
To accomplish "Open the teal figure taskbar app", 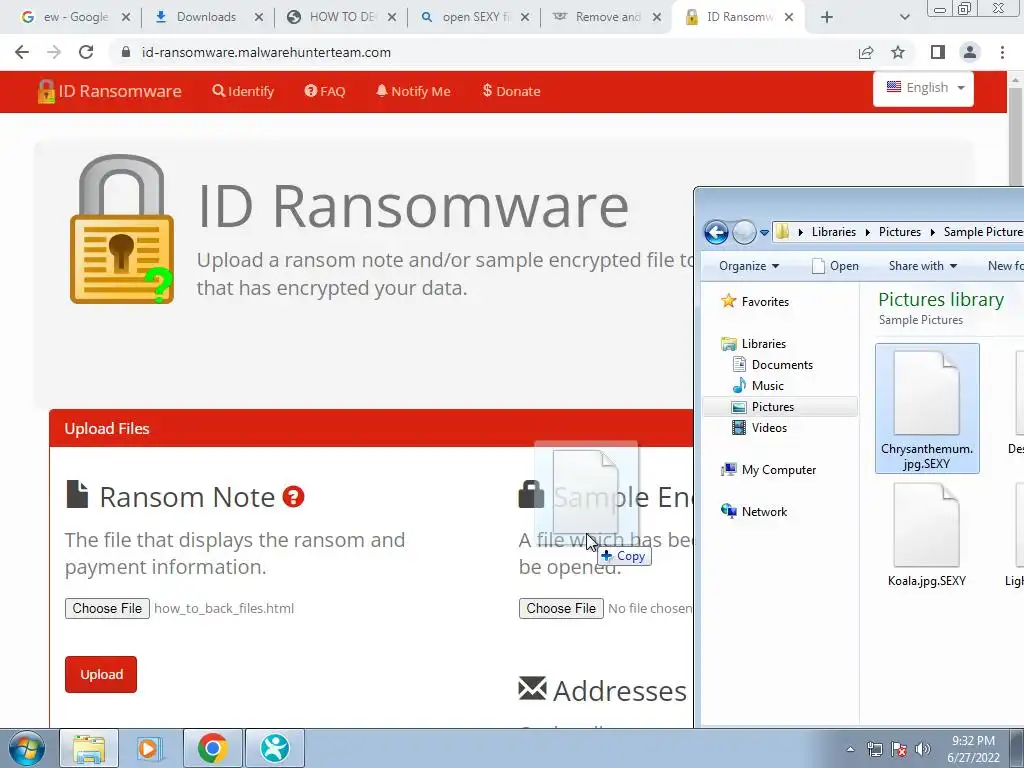I will click(x=275, y=748).
